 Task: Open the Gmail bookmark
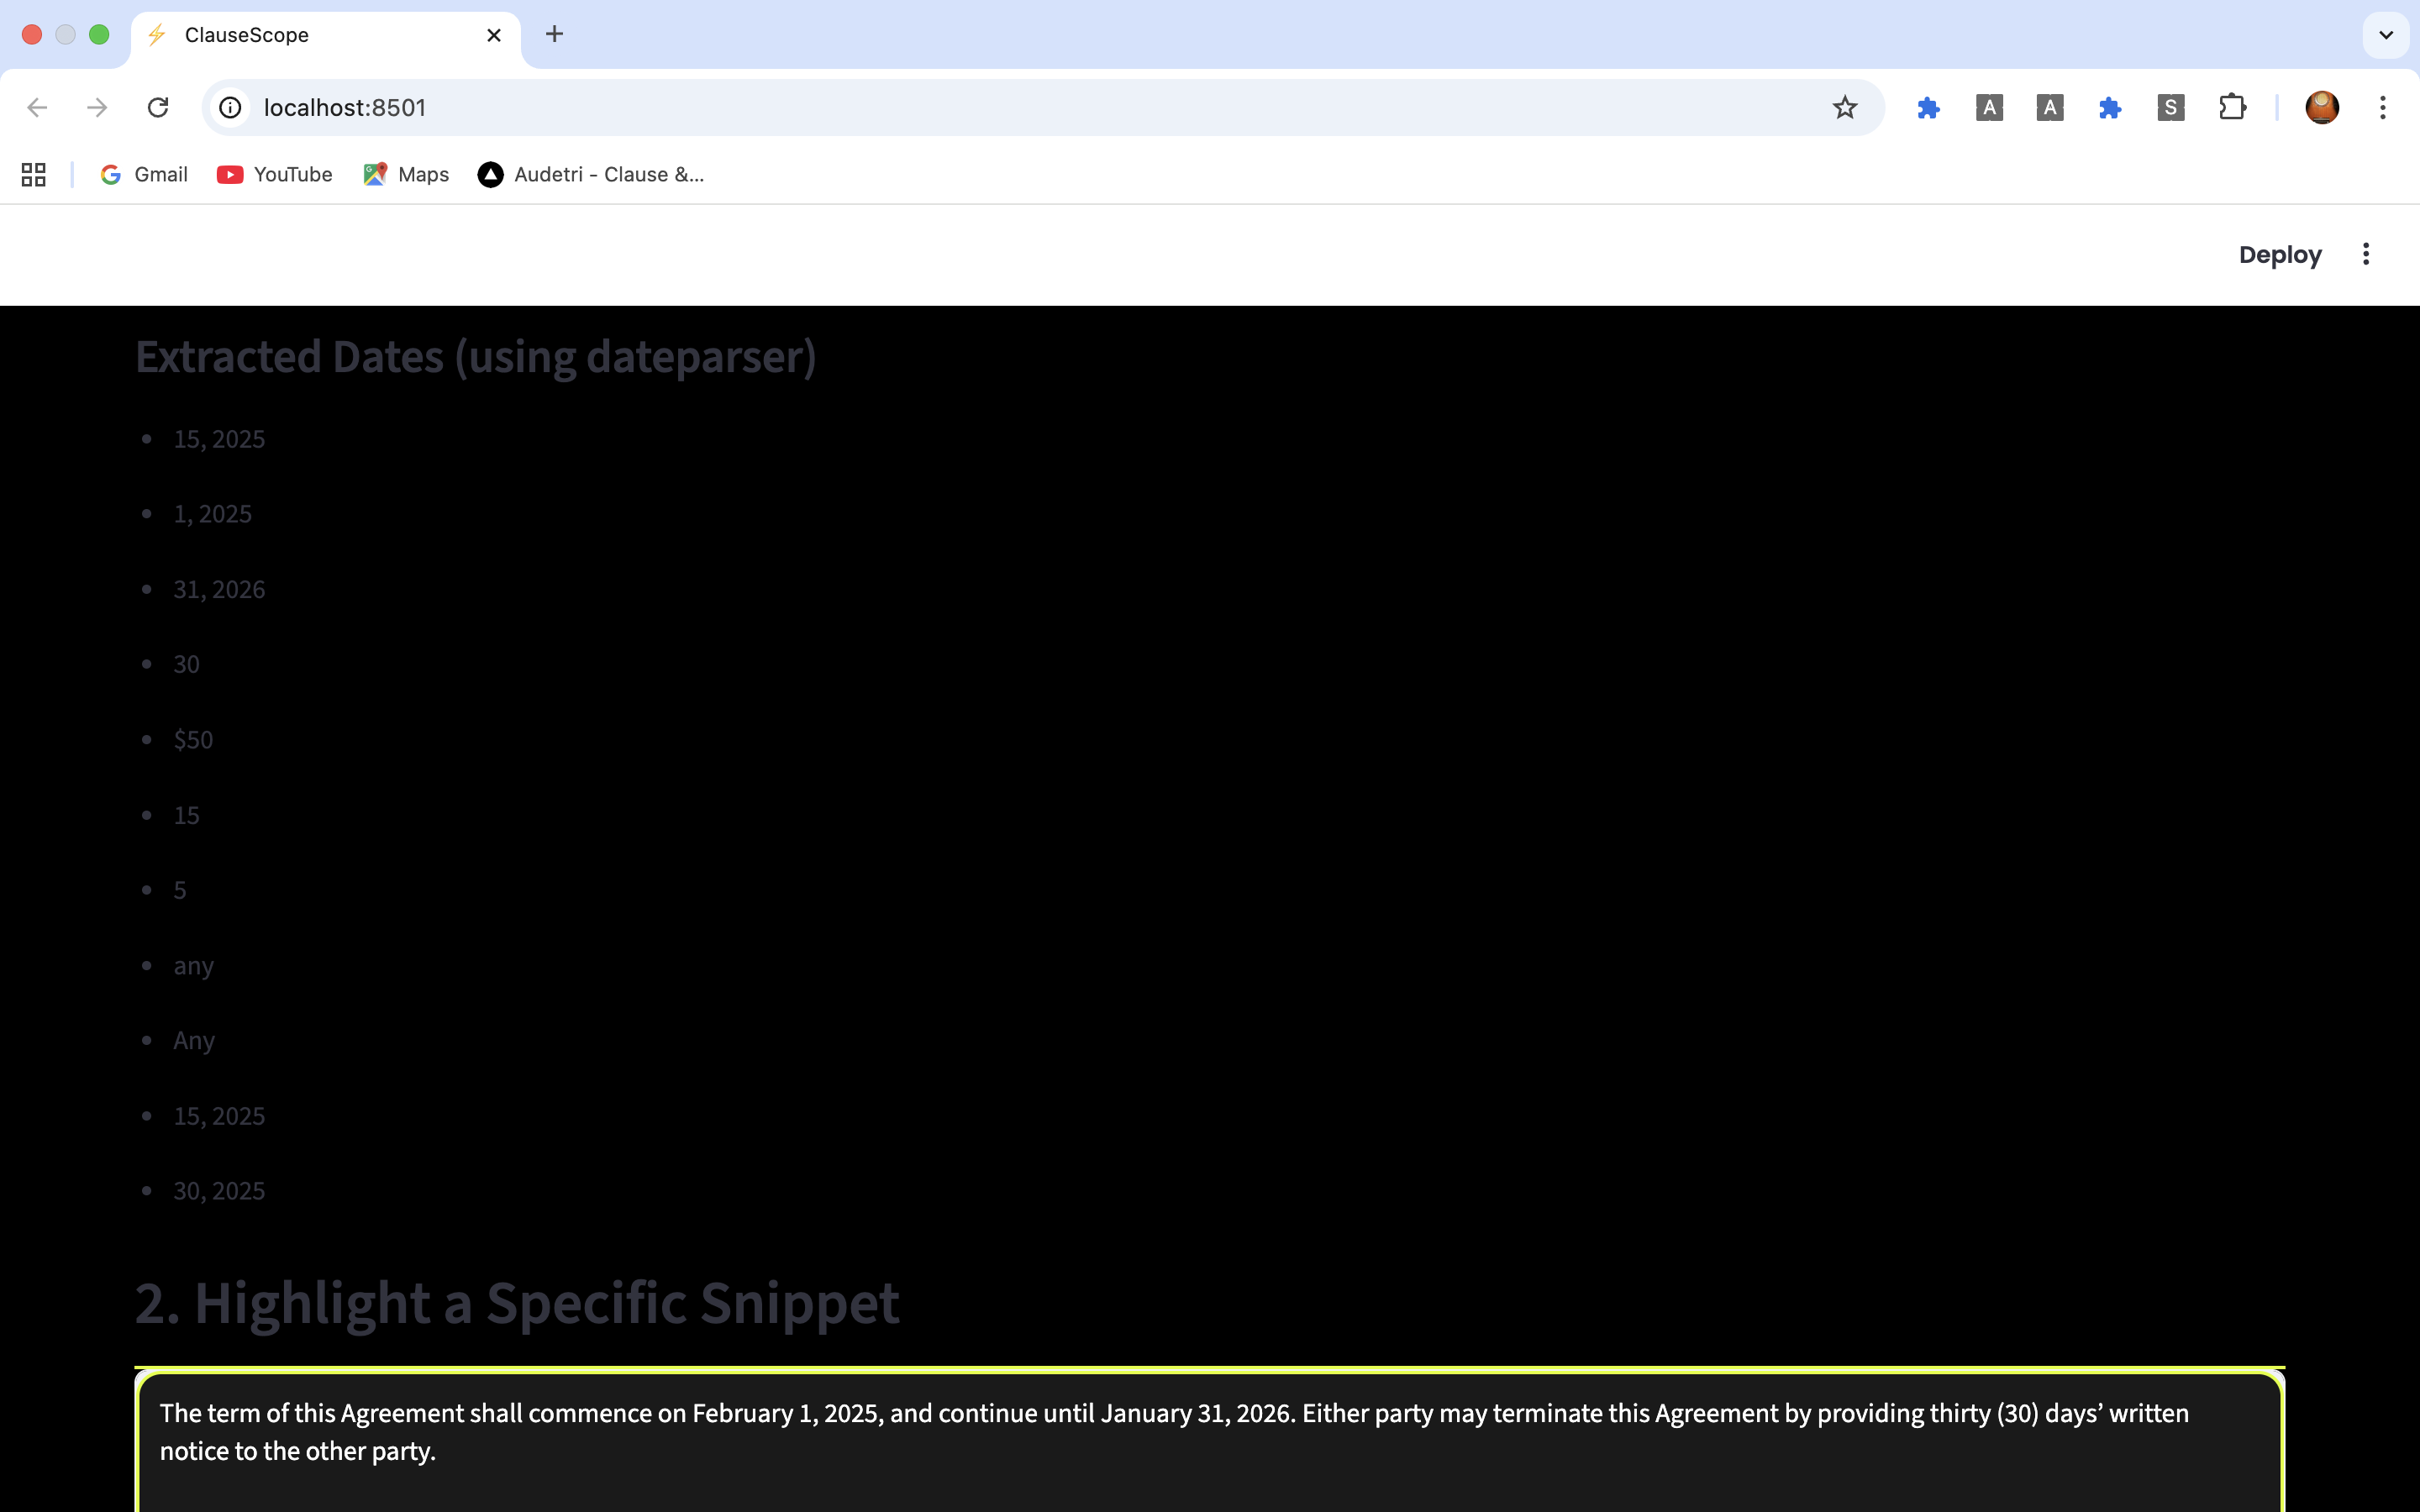click(144, 175)
